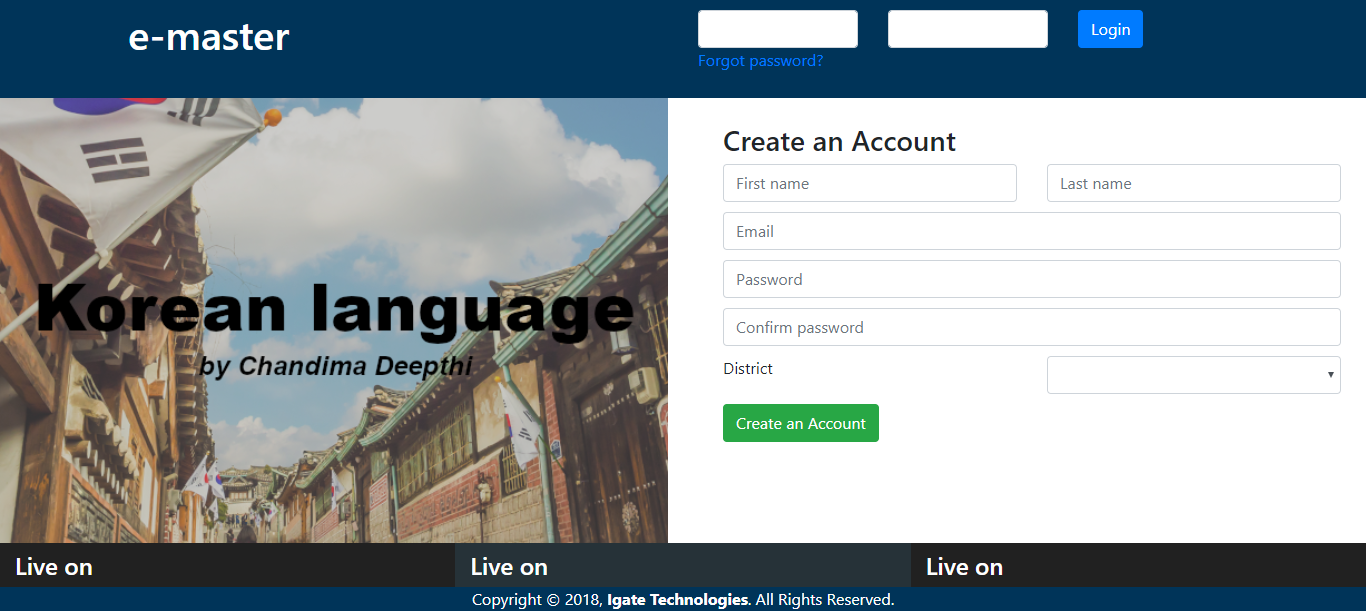Select the middle Live on panel
Viewport: 1366px width, 613px height.
[x=682, y=566]
